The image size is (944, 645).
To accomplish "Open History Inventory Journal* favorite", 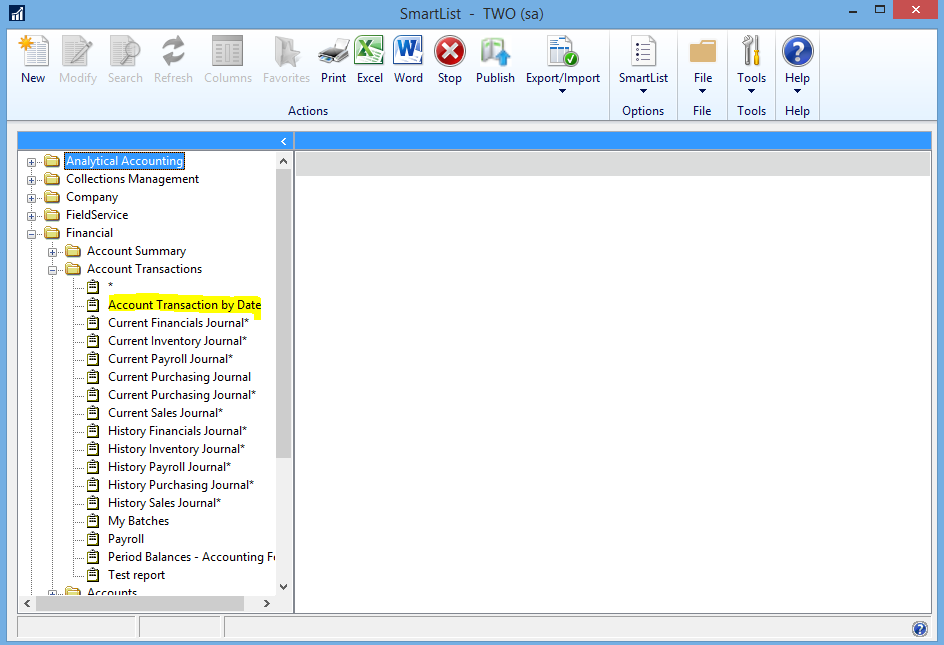I will pyautogui.click(x=176, y=449).
